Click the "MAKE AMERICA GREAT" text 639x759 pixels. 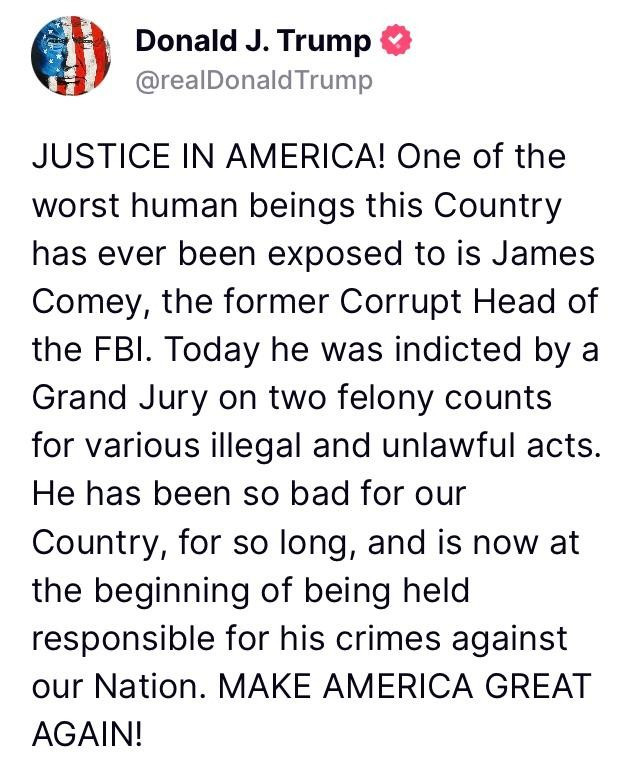(405, 684)
